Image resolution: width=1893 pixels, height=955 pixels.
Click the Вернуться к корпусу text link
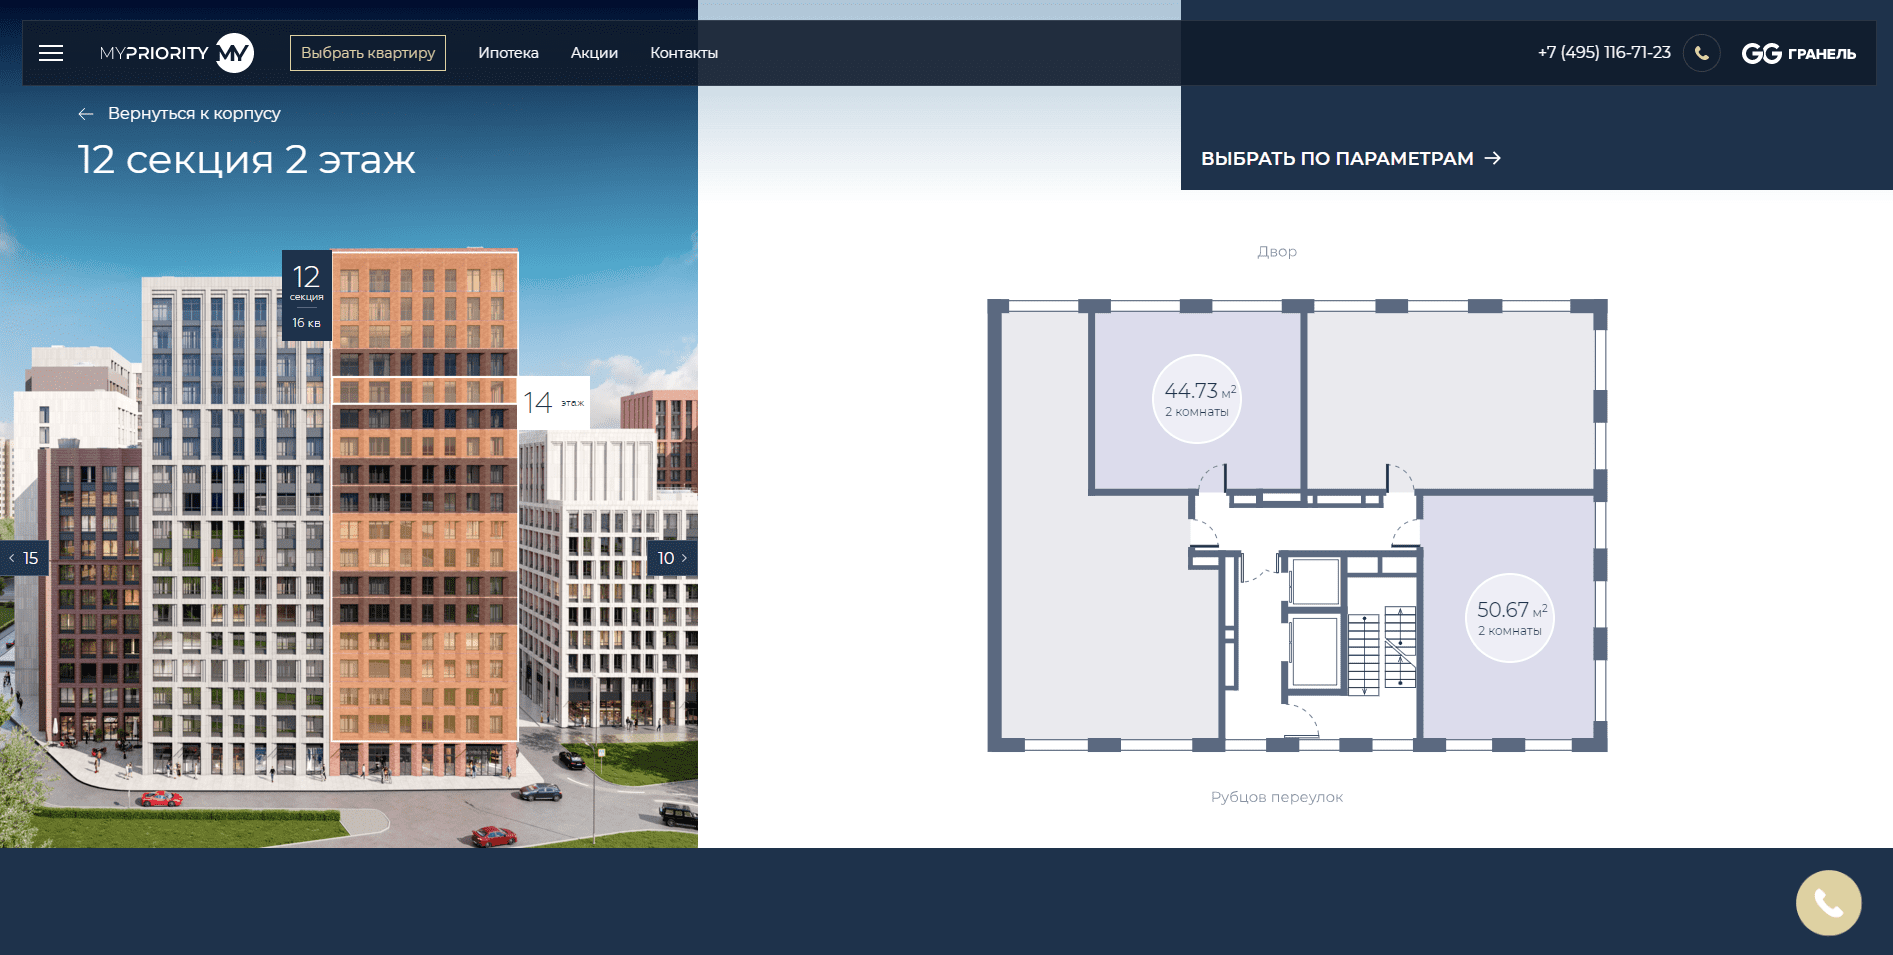point(194,114)
